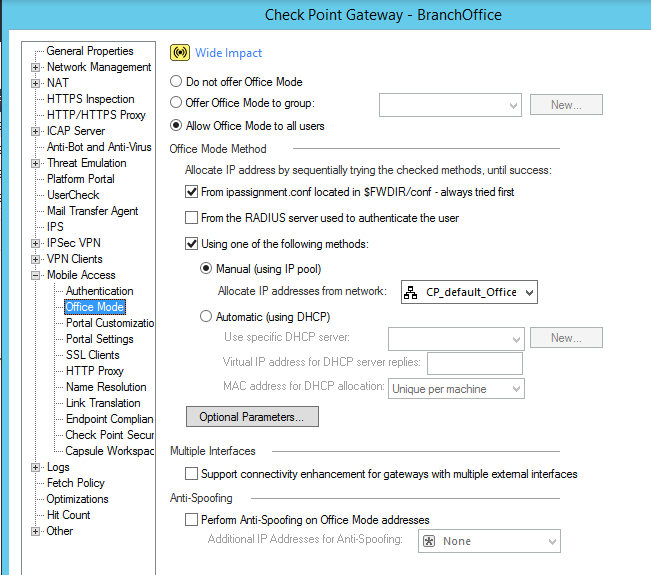Click the Virtual IP address input field

pyautogui.click(x=474, y=363)
